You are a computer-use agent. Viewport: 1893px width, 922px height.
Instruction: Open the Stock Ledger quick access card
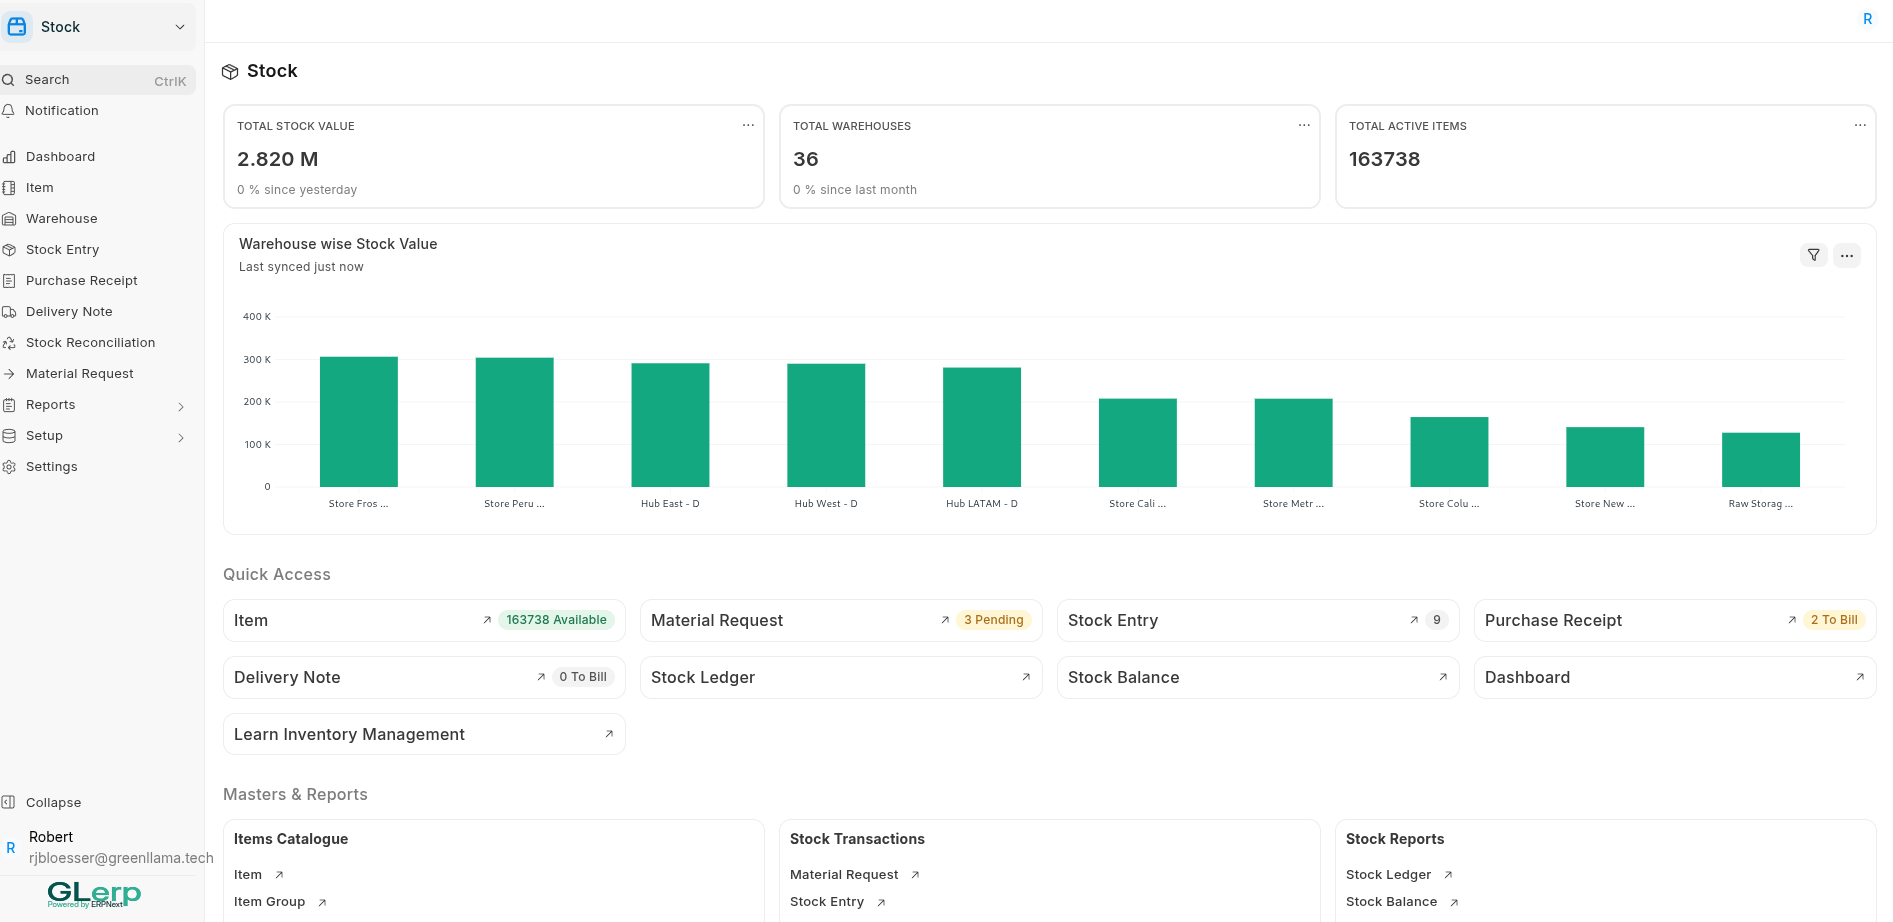pos(840,677)
